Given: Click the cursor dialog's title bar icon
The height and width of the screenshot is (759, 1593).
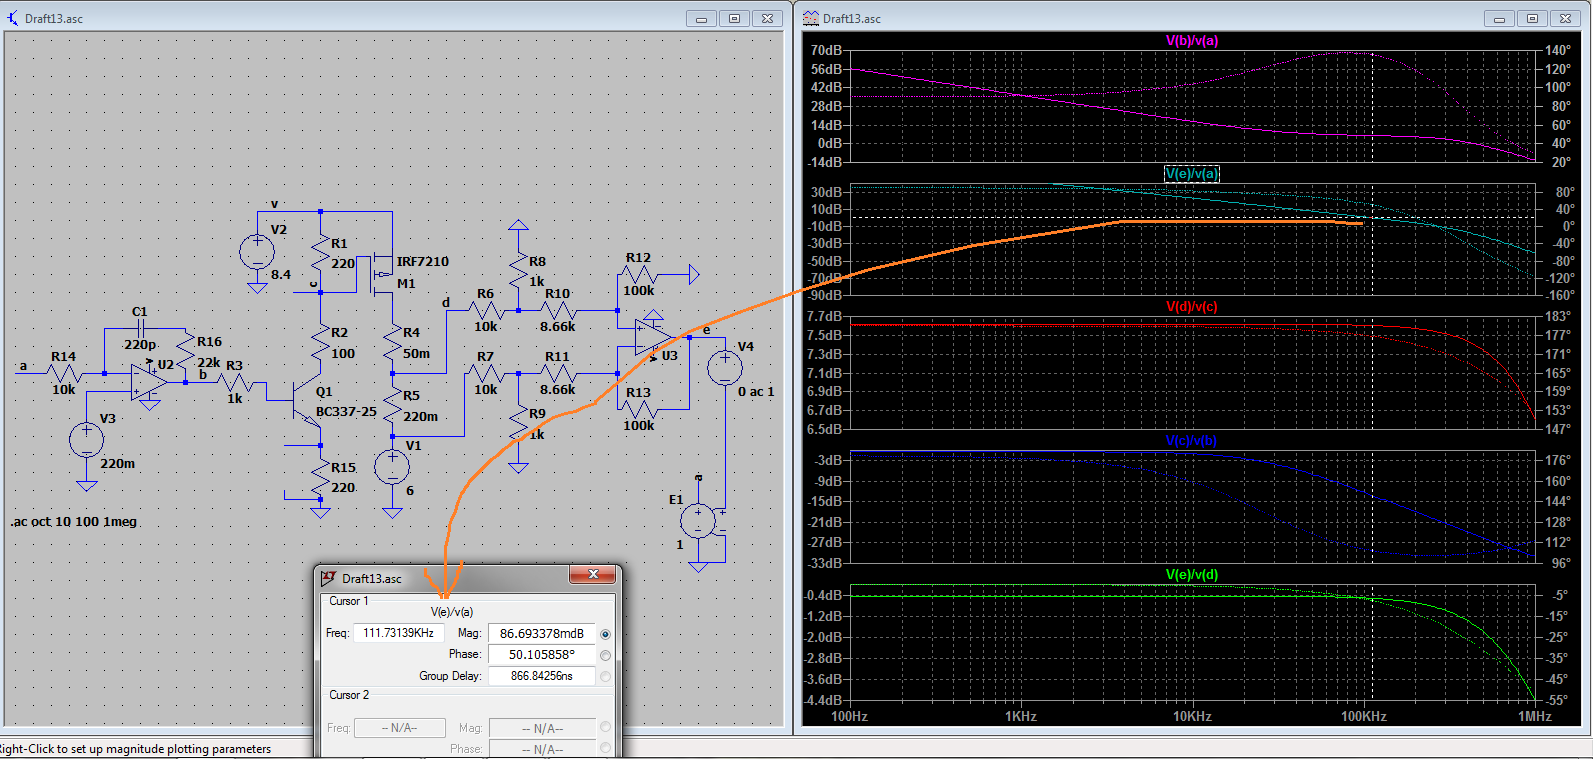Looking at the screenshot, I should coord(328,578).
